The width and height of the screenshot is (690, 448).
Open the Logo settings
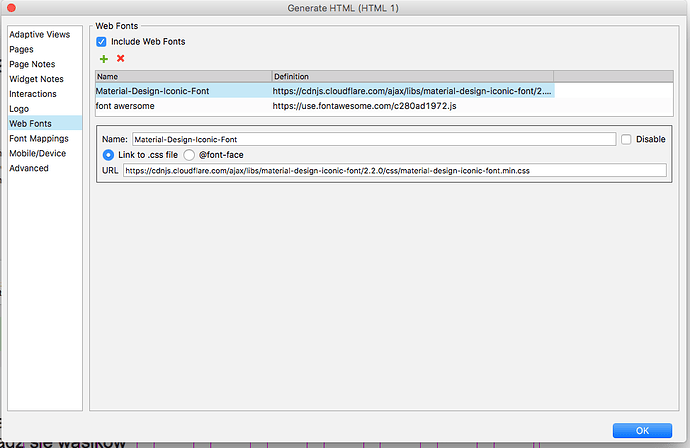(x=20, y=108)
